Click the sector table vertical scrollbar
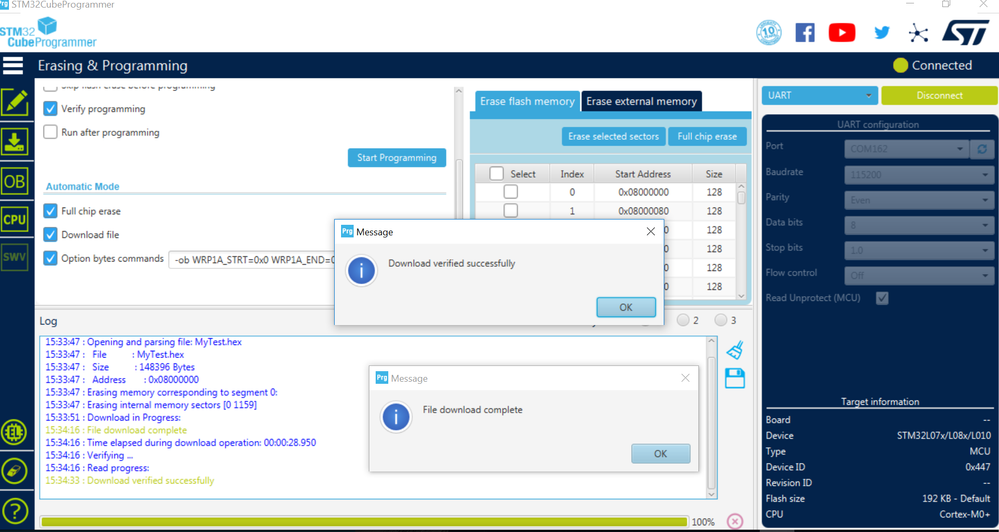999x532 pixels. 741,241
